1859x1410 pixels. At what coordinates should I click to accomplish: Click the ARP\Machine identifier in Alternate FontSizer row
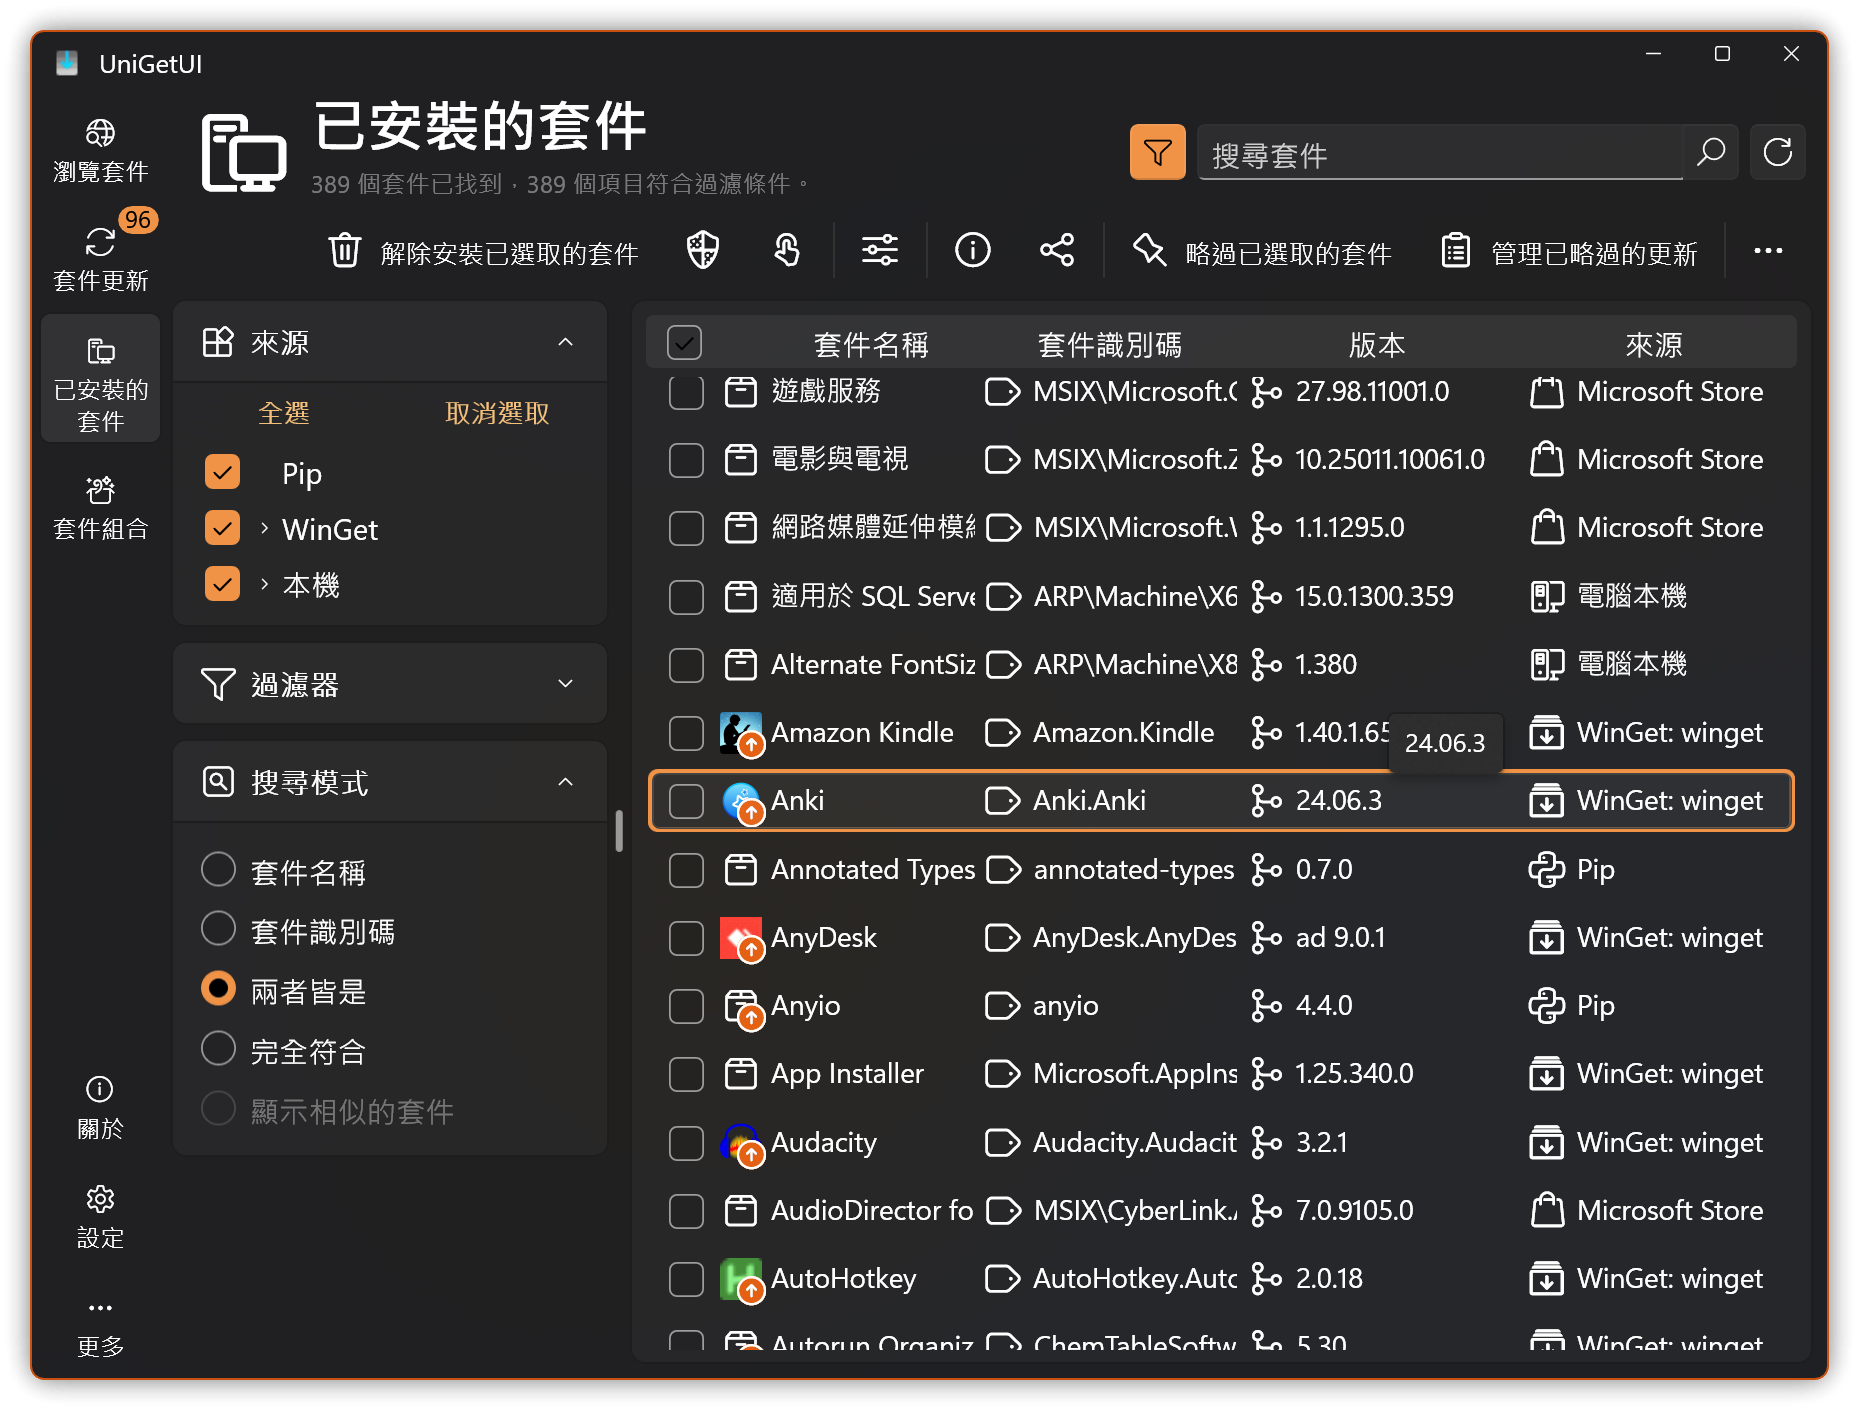pos(1135,664)
